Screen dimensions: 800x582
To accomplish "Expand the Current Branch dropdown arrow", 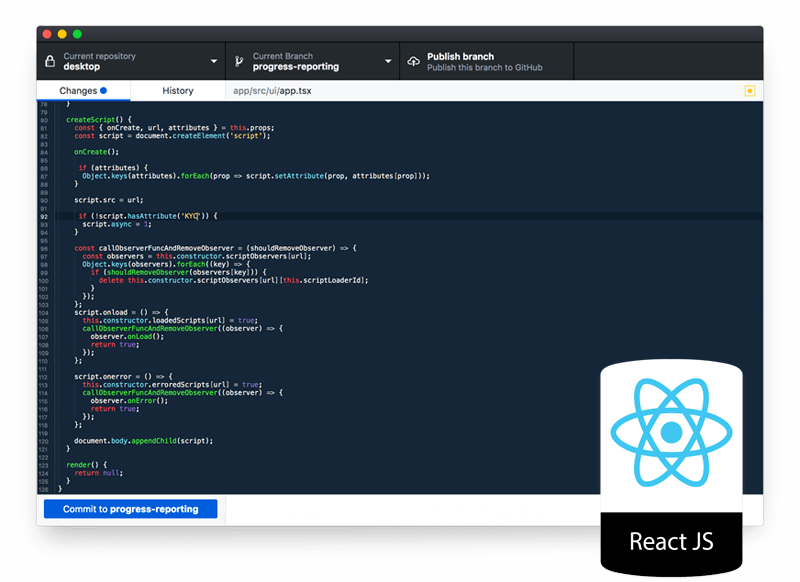I will [x=388, y=61].
